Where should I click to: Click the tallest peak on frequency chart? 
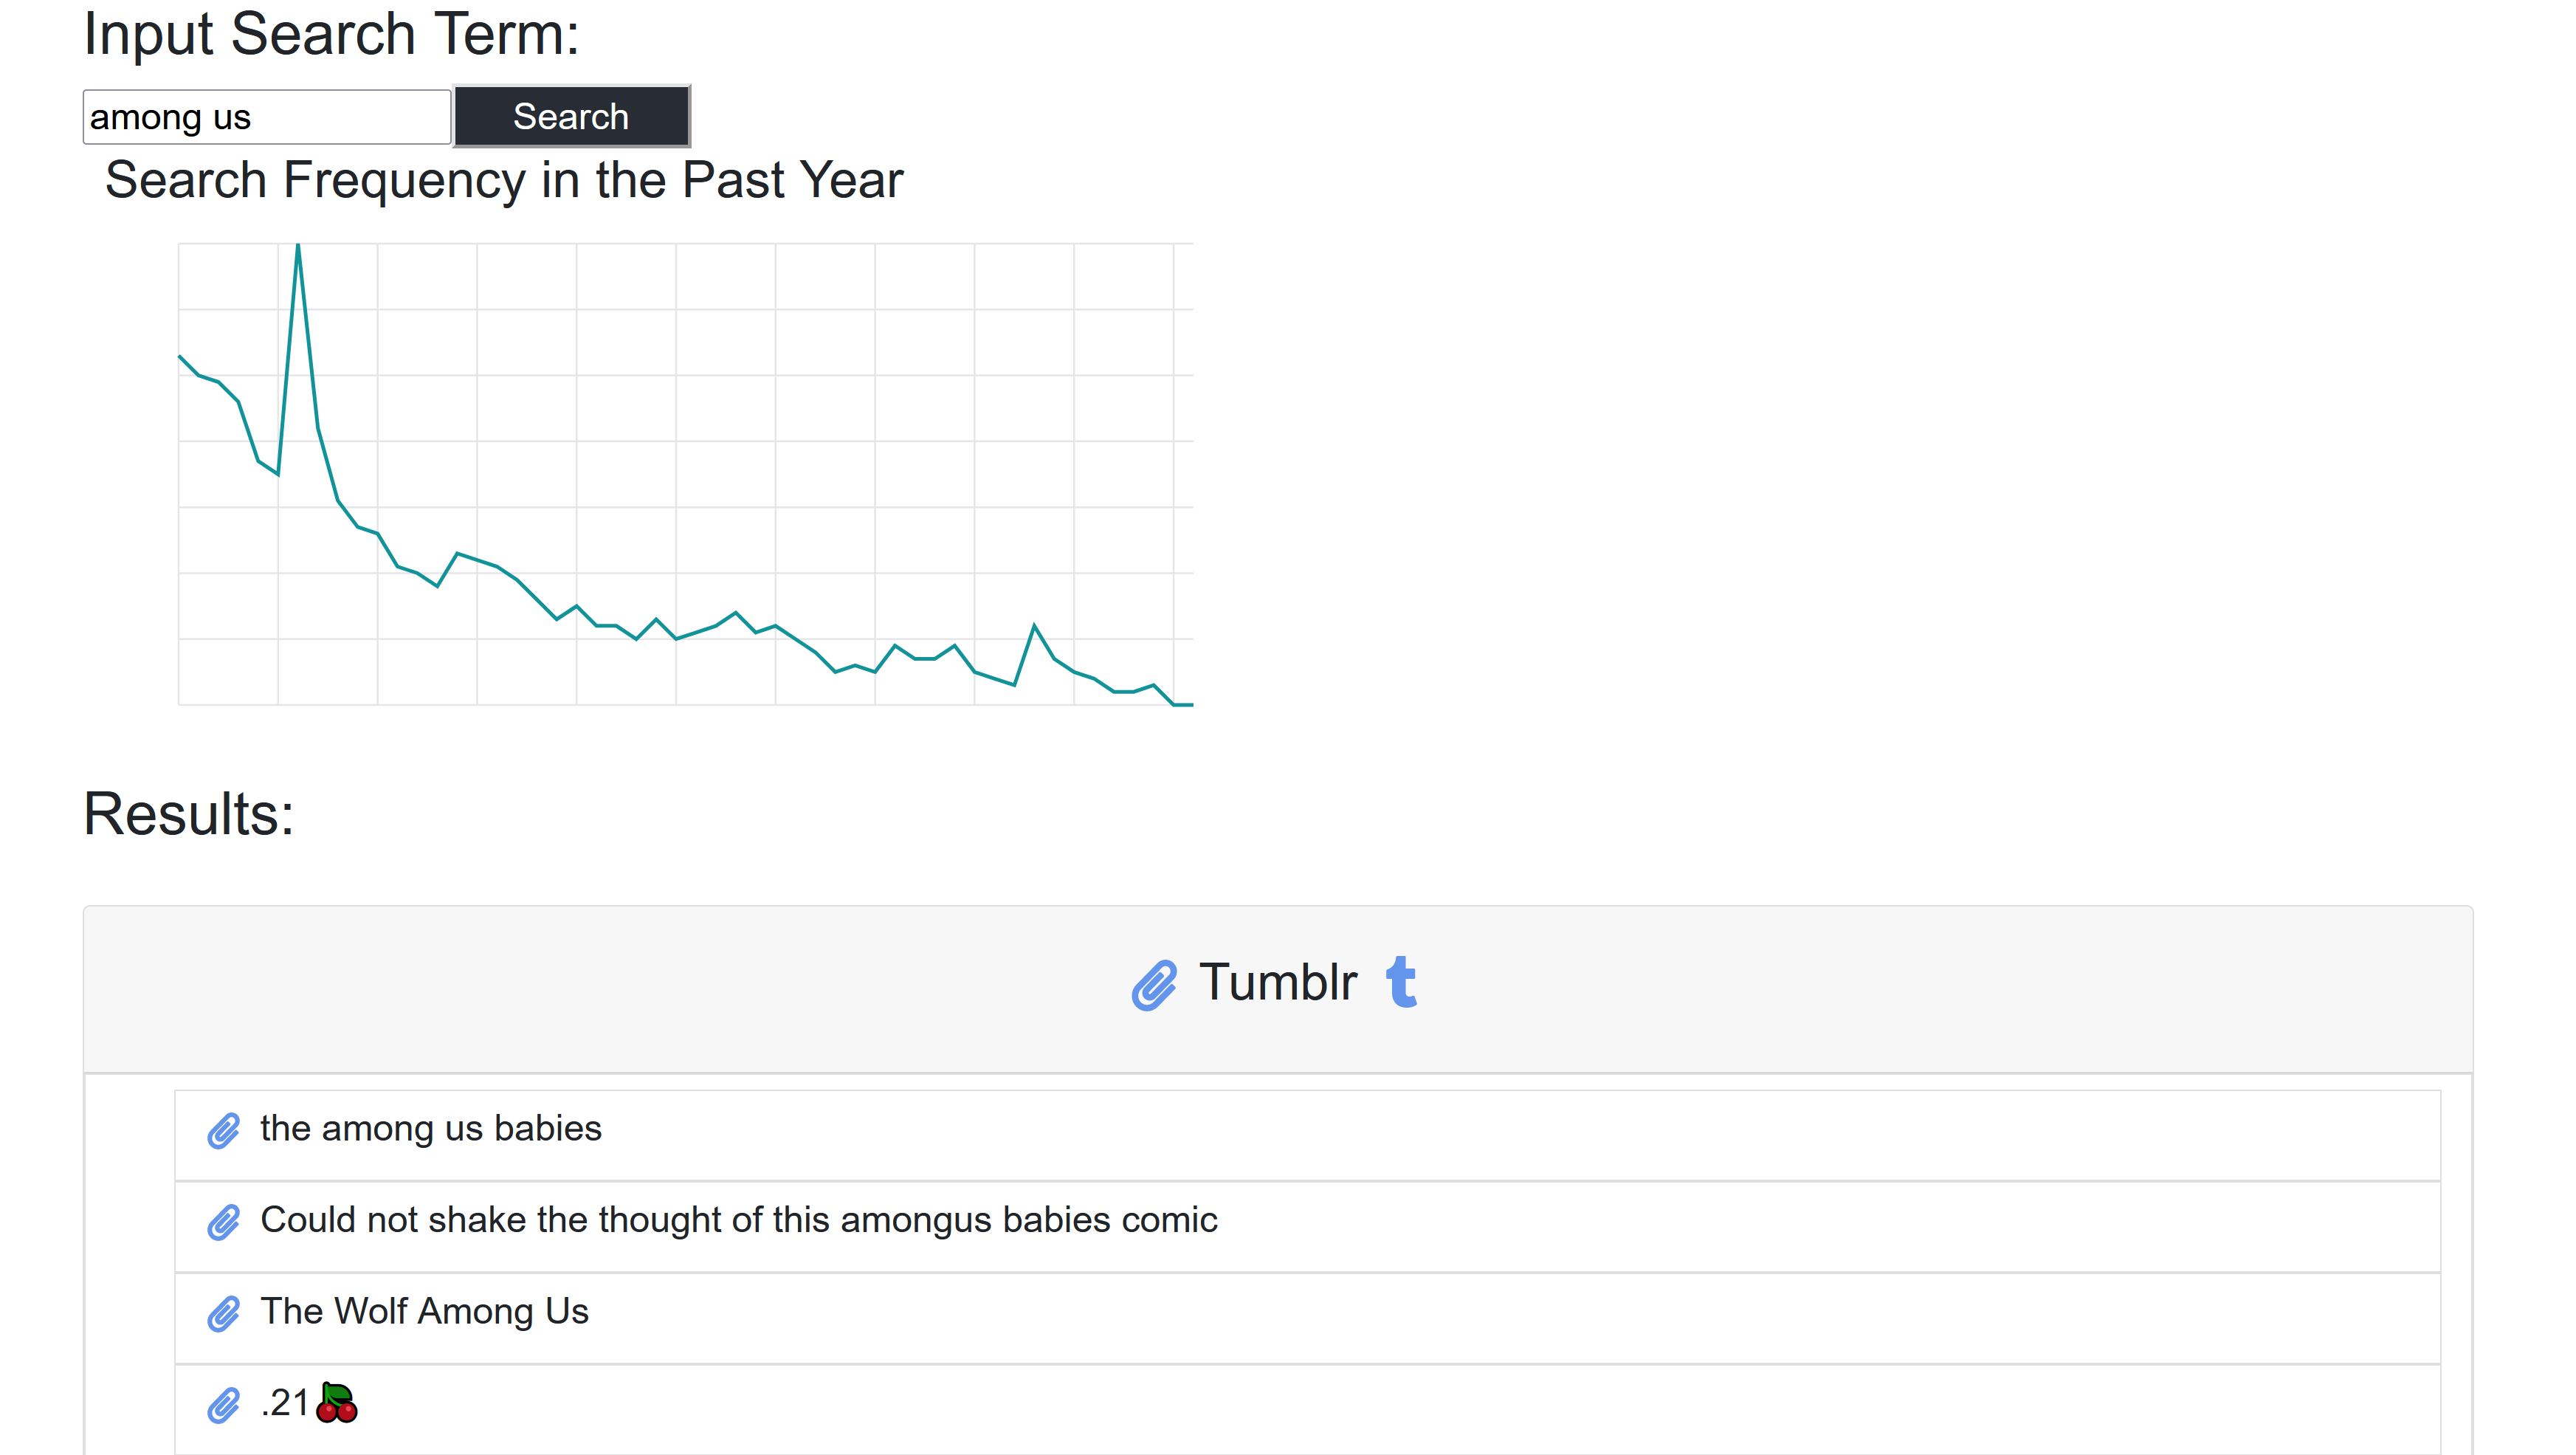pos(298,246)
